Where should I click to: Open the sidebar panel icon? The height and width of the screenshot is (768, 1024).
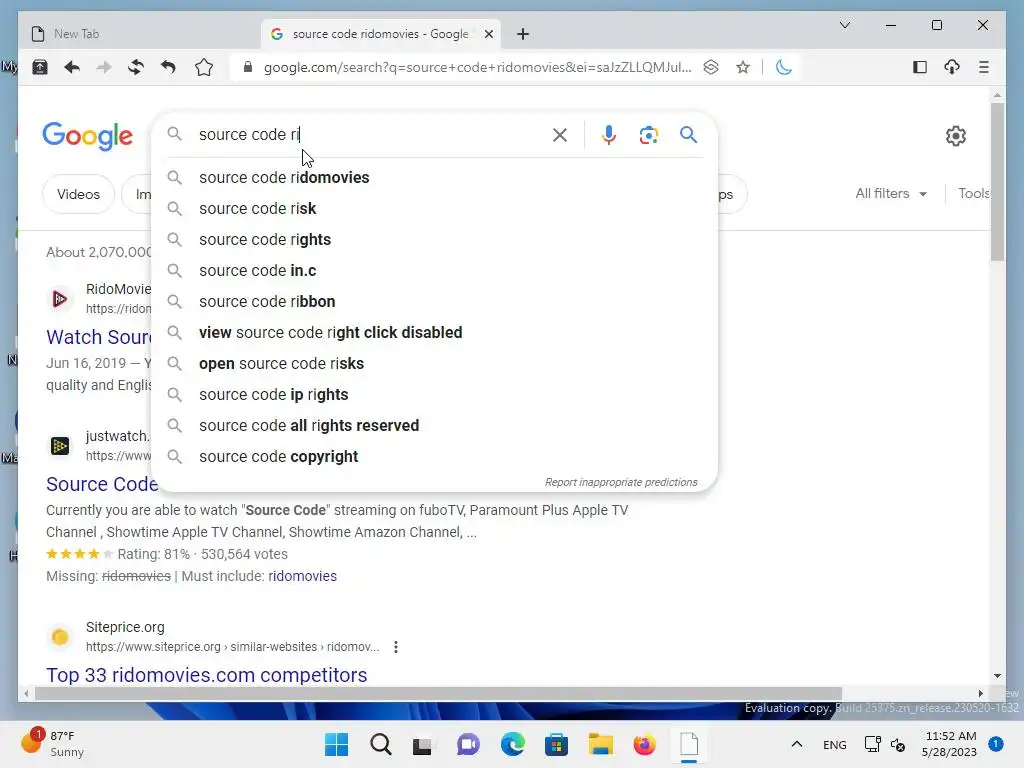pos(920,67)
